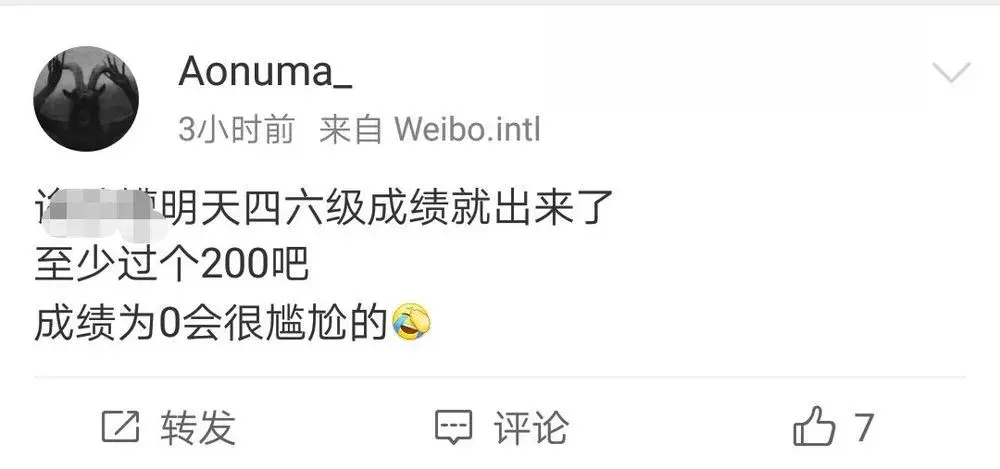
Task: Open the Aonuma_ profile avatar
Action: click(85, 99)
